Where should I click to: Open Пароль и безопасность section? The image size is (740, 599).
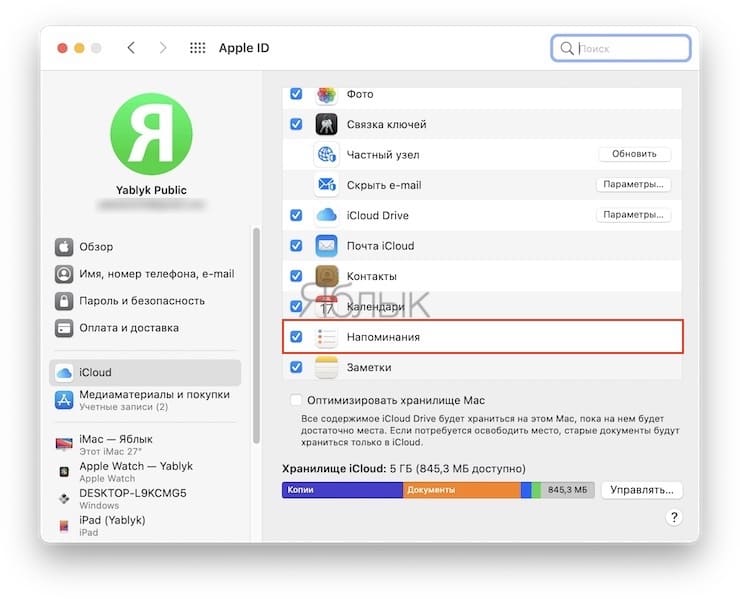pyautogui.click(x=145, y=301)
